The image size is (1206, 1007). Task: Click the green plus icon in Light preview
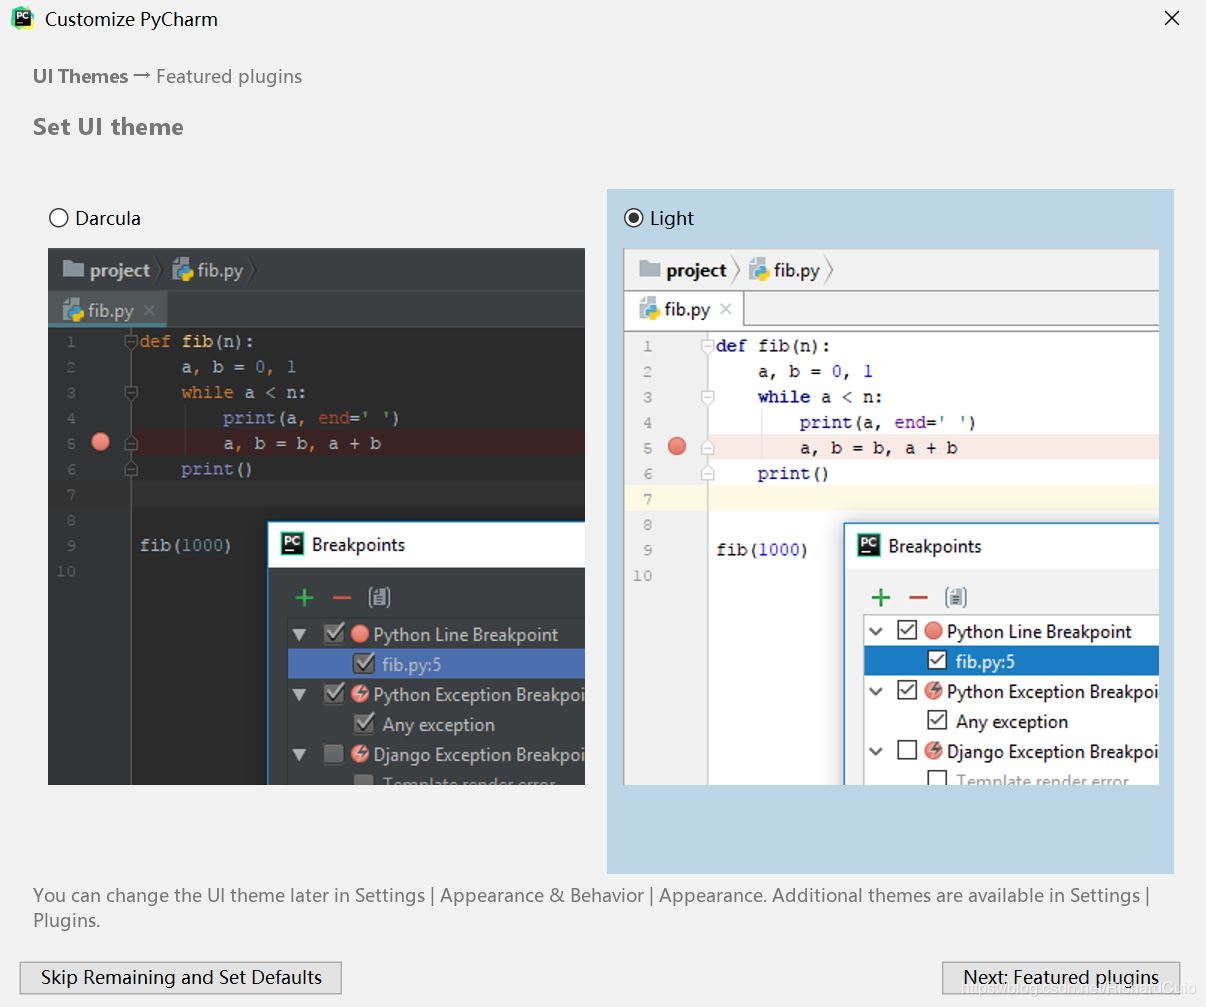tap(881, 598)
